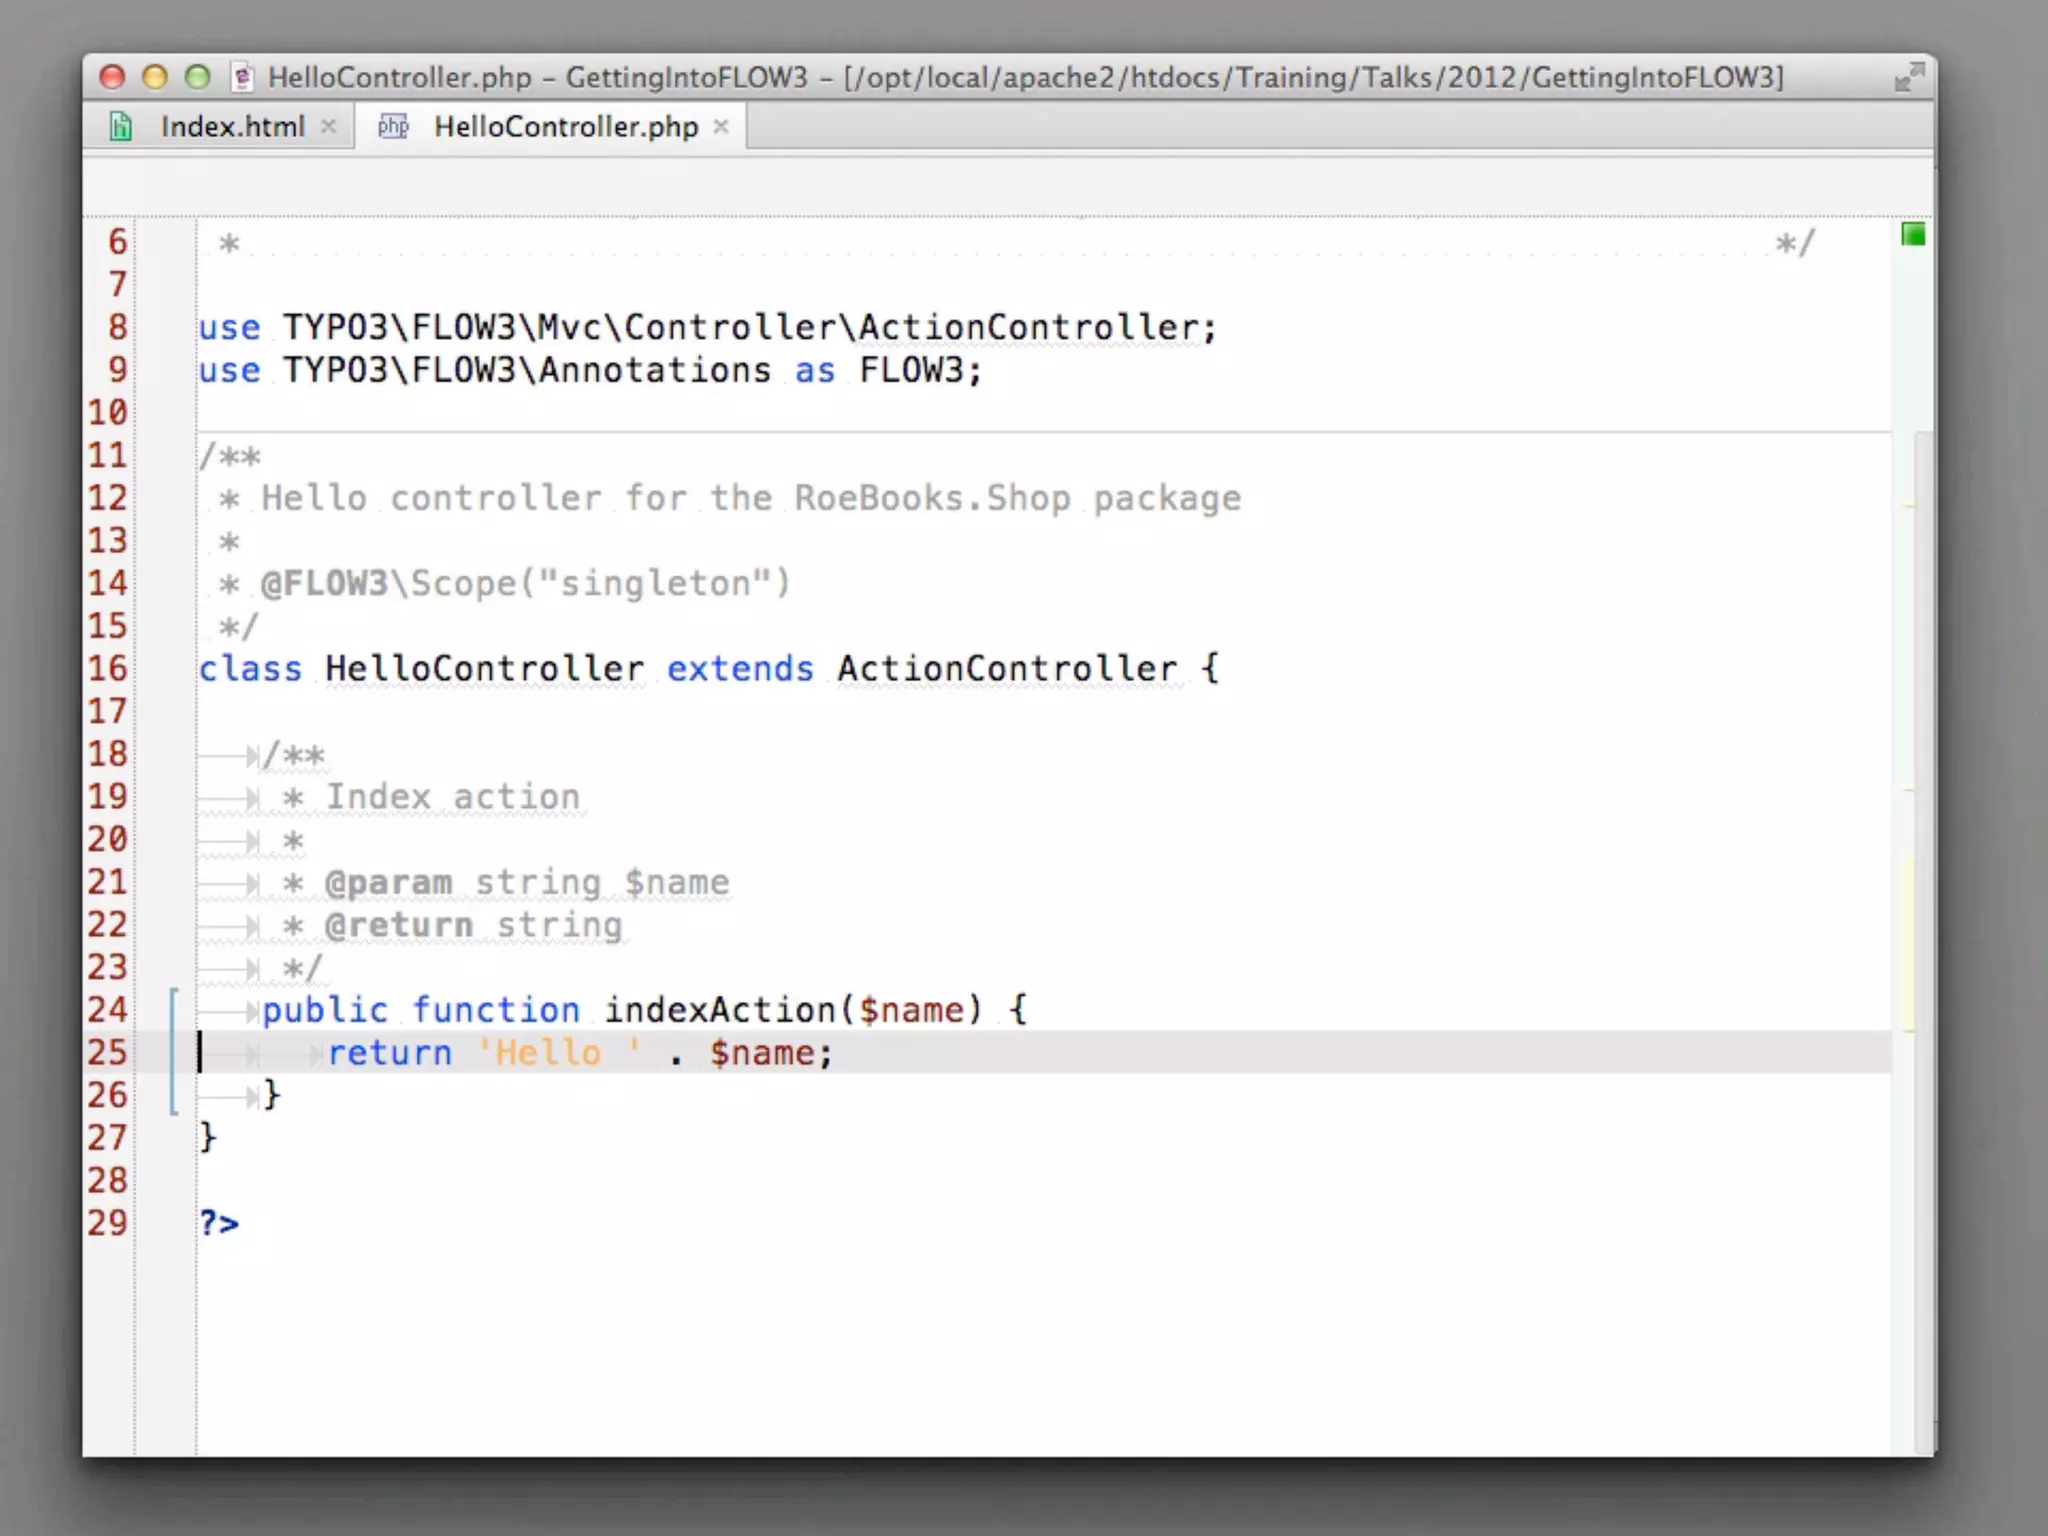Close the HelloController.php tab
This screenshot has height=1536, width=2048.
click(721, 127)
